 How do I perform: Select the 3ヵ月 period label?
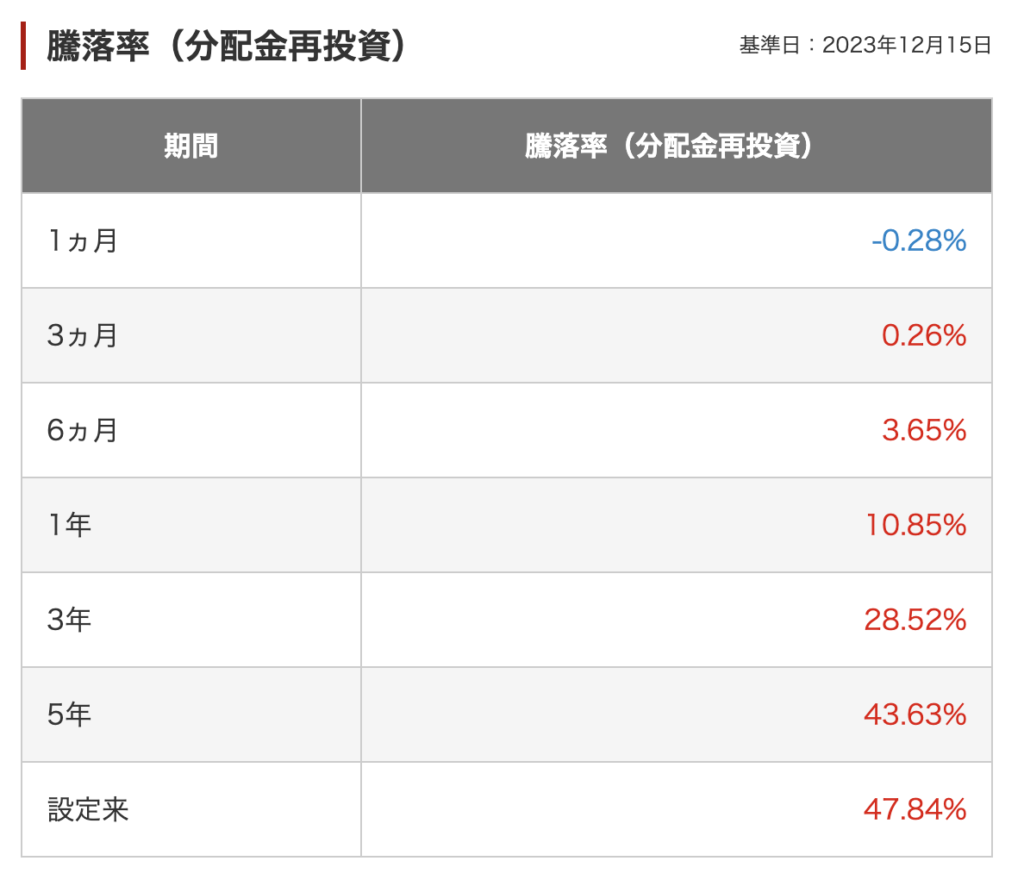pyautogui.click(x=83, y=336)
